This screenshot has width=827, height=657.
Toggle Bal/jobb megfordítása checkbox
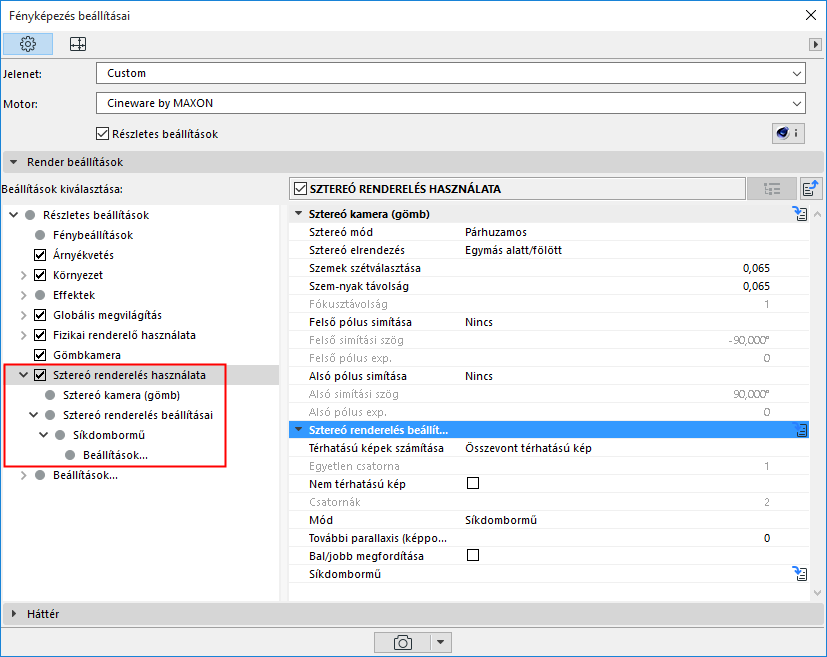click(473, 556)
